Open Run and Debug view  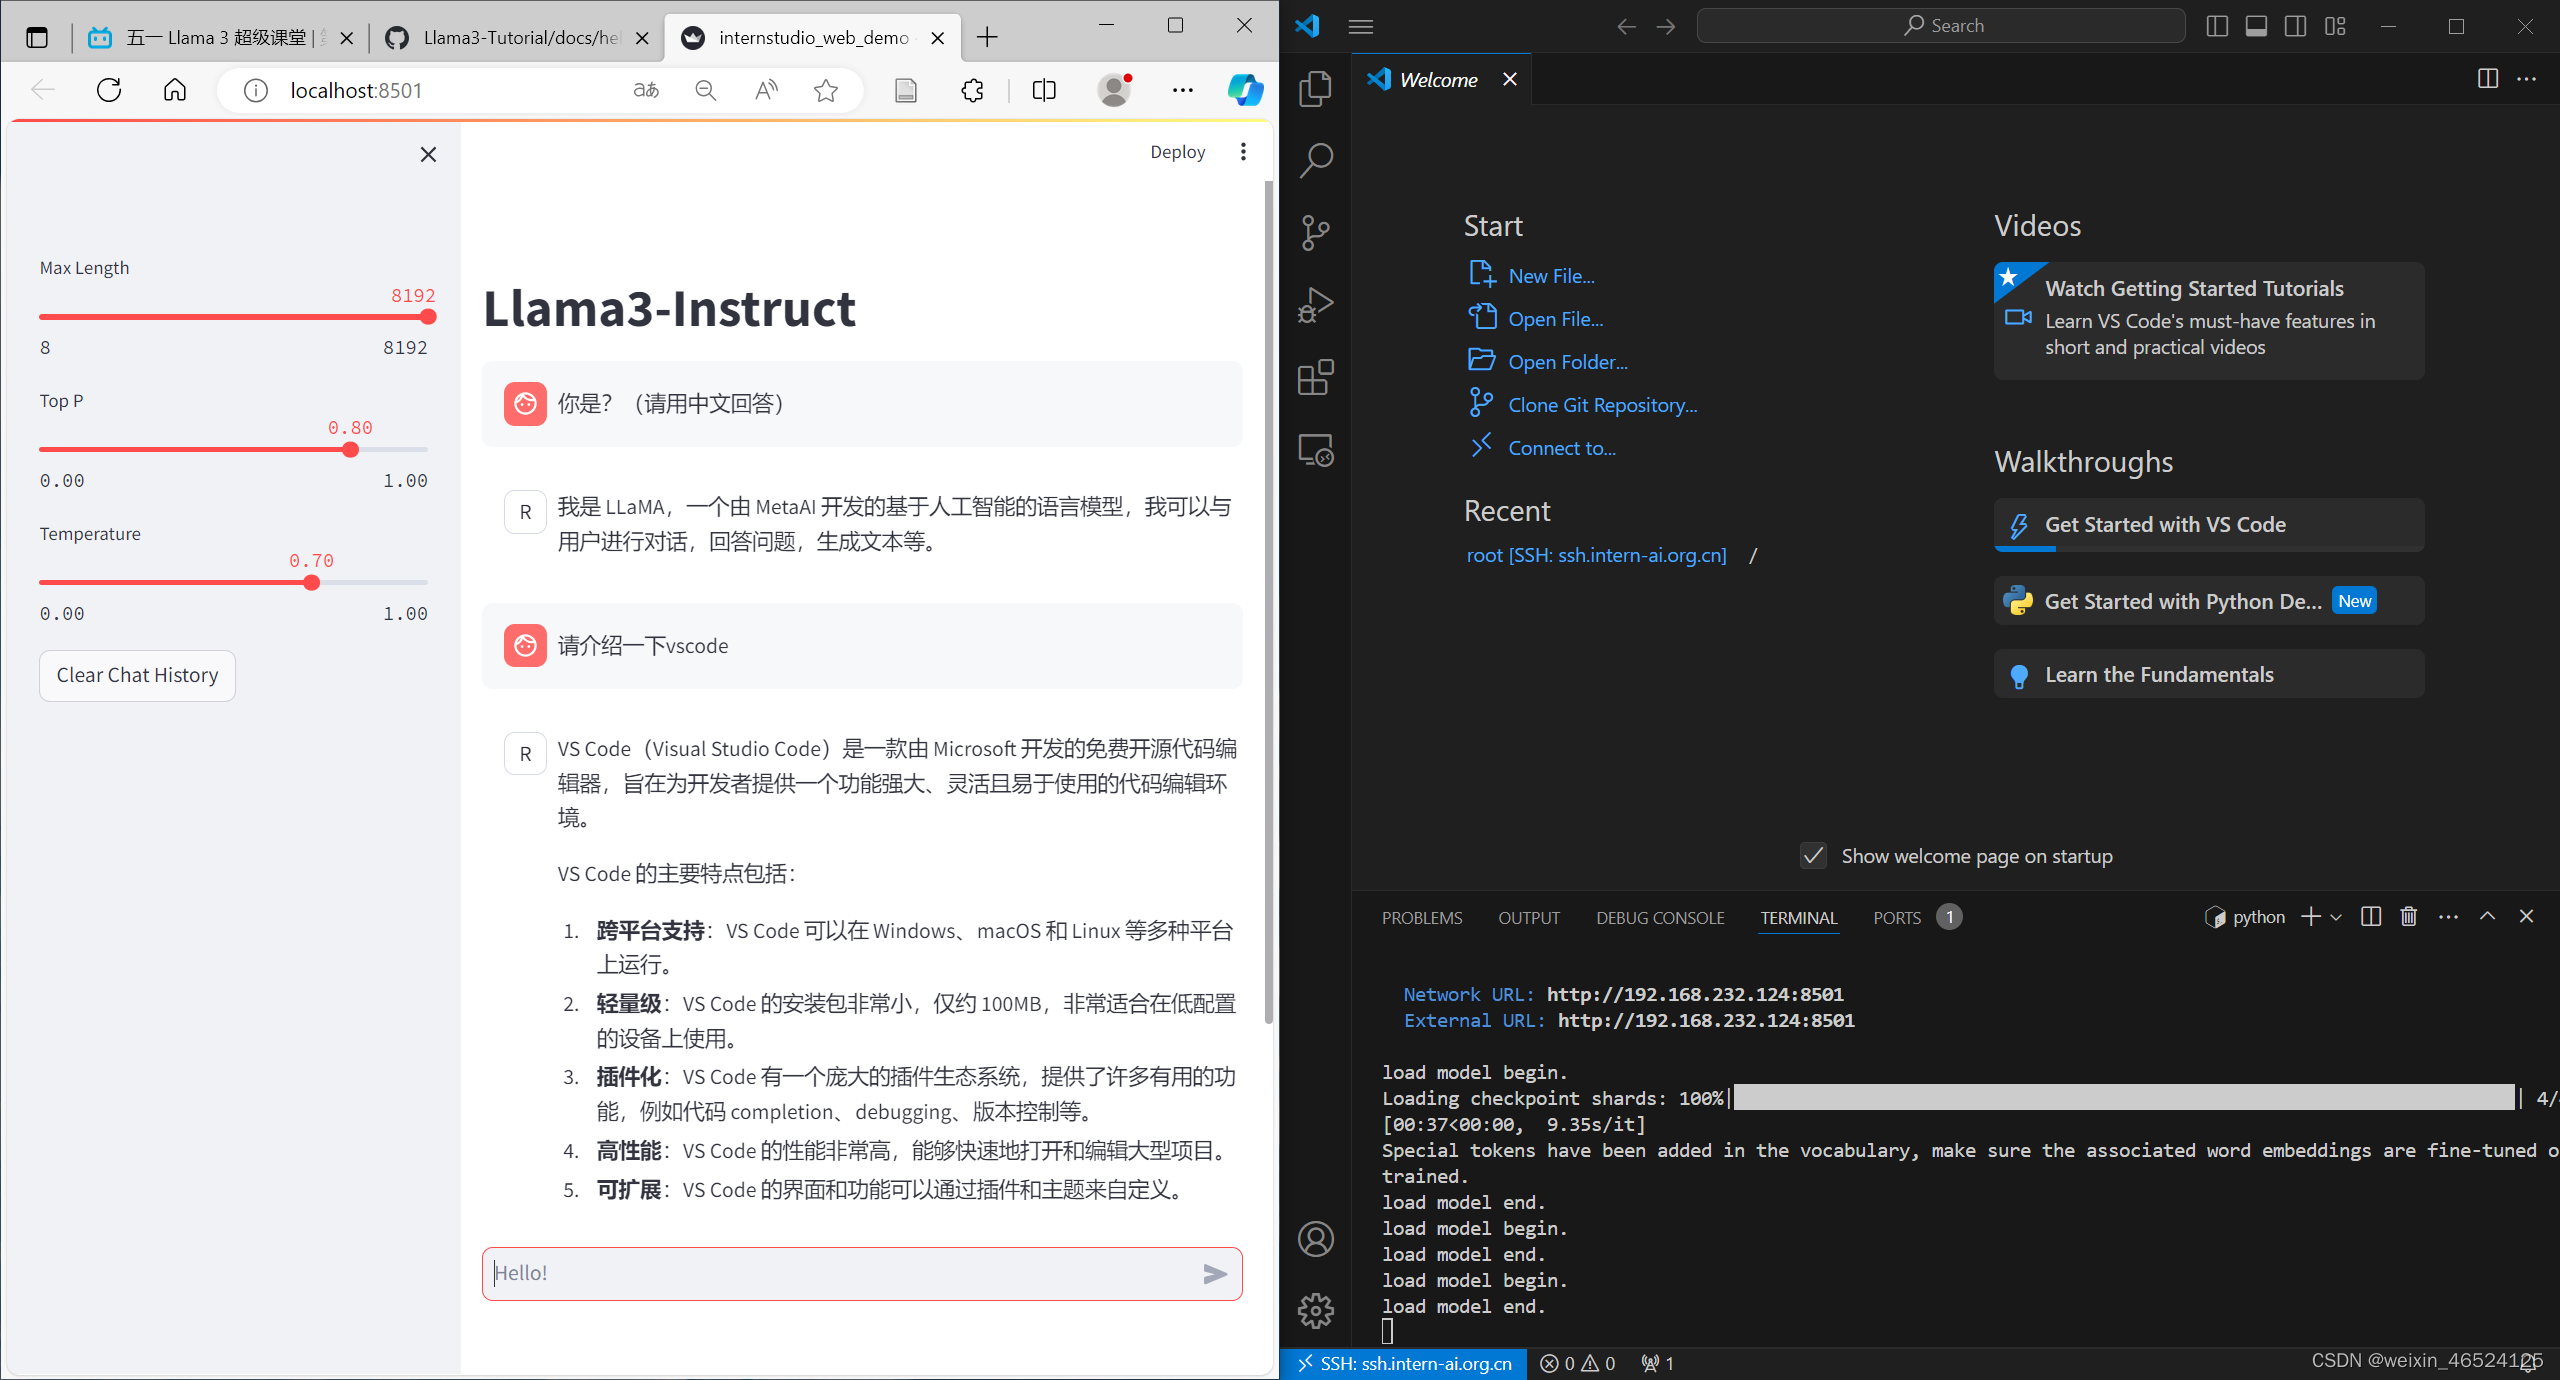point(1315,305)
